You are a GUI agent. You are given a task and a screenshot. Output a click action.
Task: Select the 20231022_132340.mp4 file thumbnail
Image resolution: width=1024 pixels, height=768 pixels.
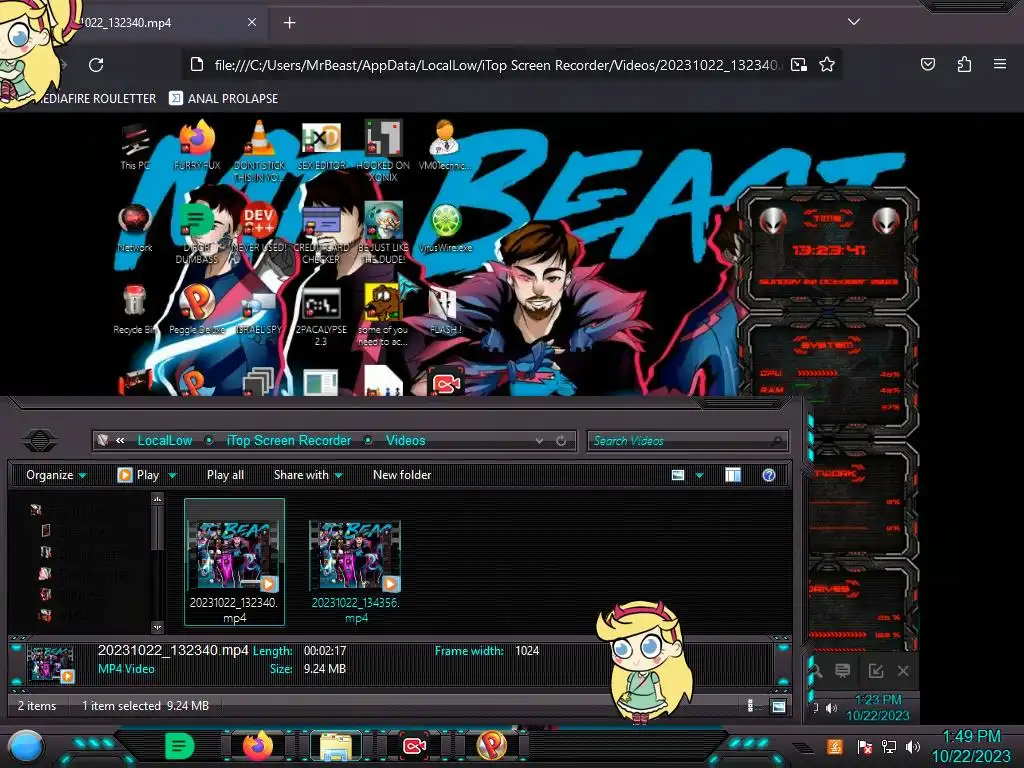pyautogui.click(x=234, y=562)
